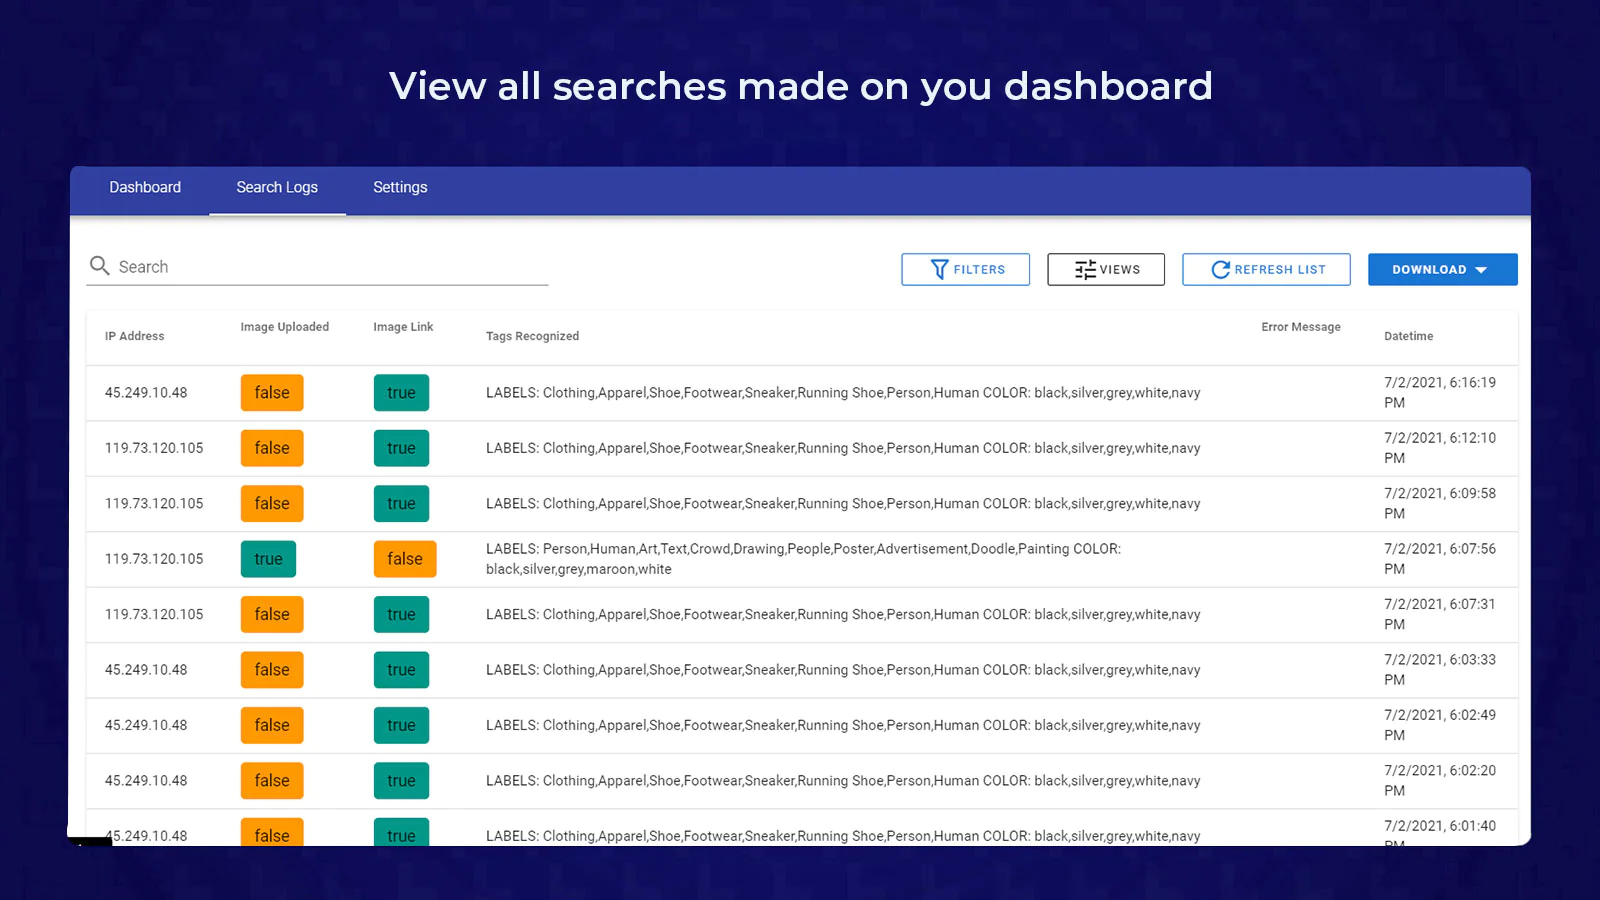Click the funnel icon in Filters

tap(939, 270)
